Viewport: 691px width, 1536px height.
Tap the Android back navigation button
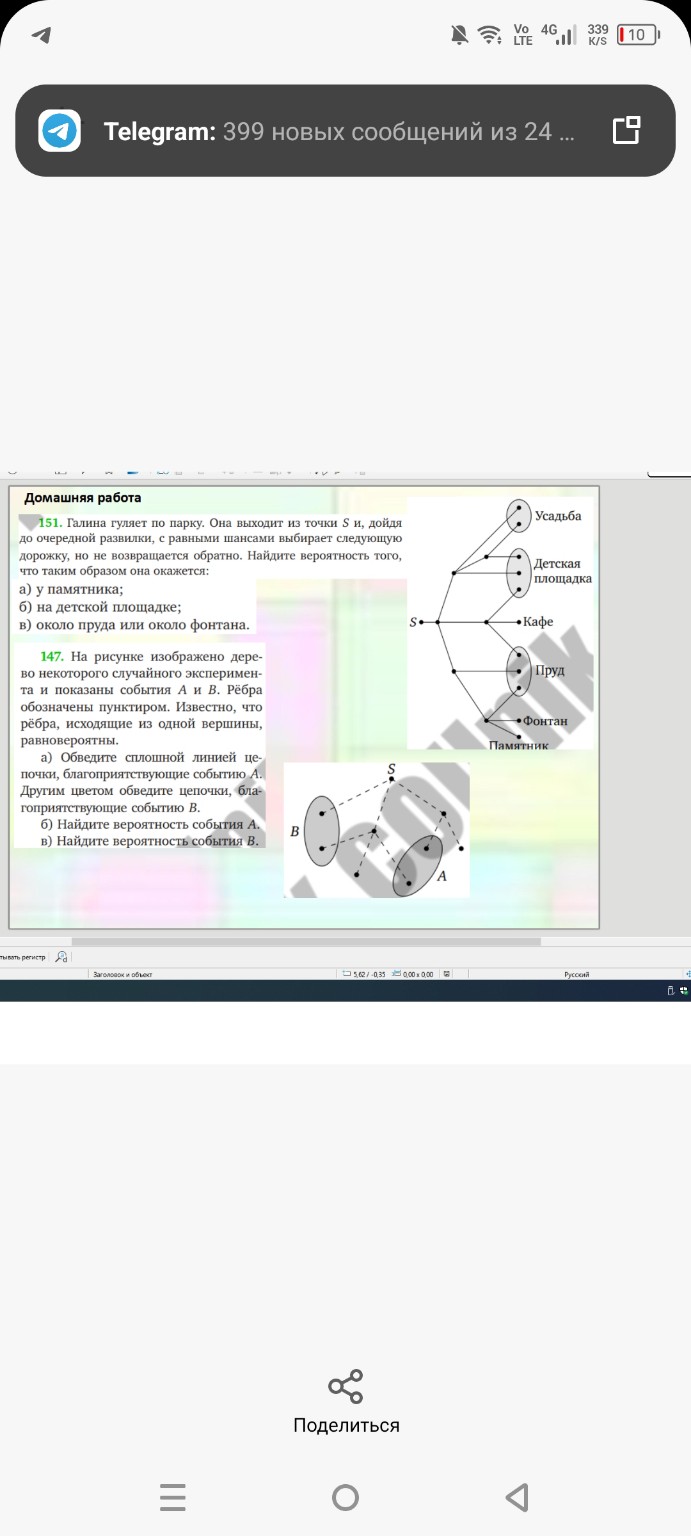(517, 1497)
